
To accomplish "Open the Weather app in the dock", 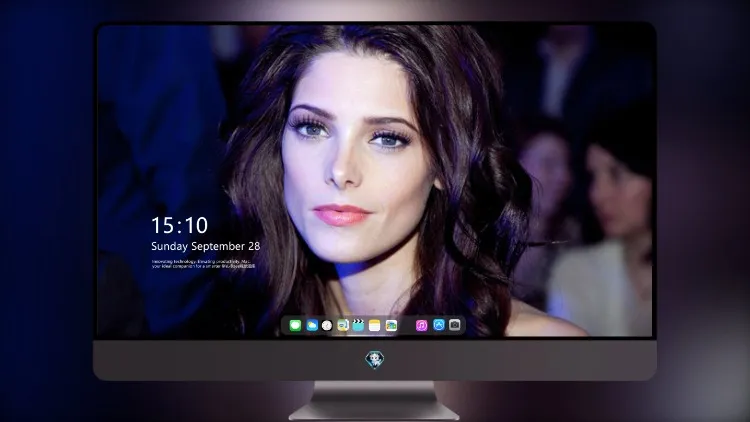I will click(312, 325).
